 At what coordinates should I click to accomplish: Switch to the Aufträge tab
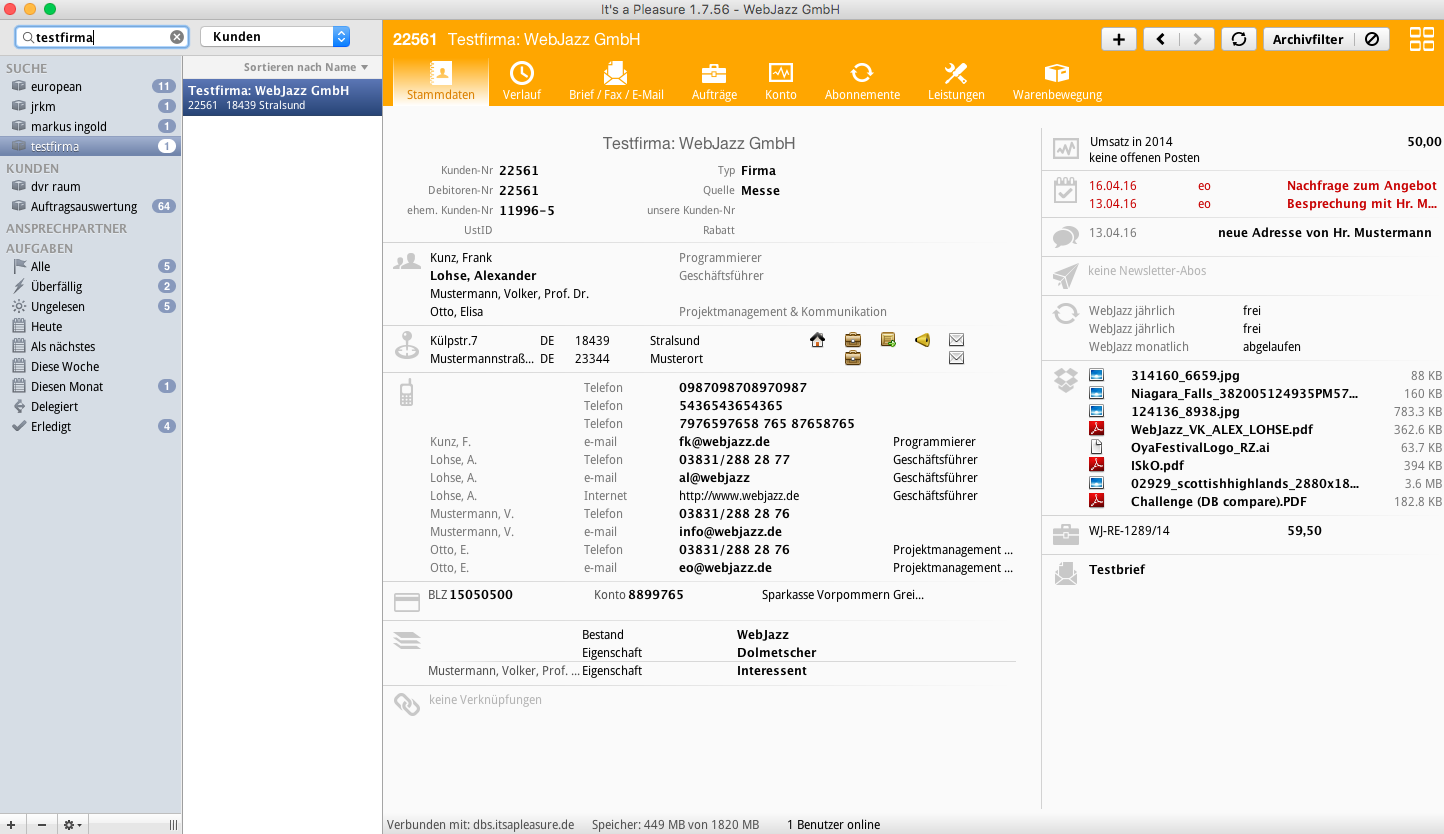[714, 81]
